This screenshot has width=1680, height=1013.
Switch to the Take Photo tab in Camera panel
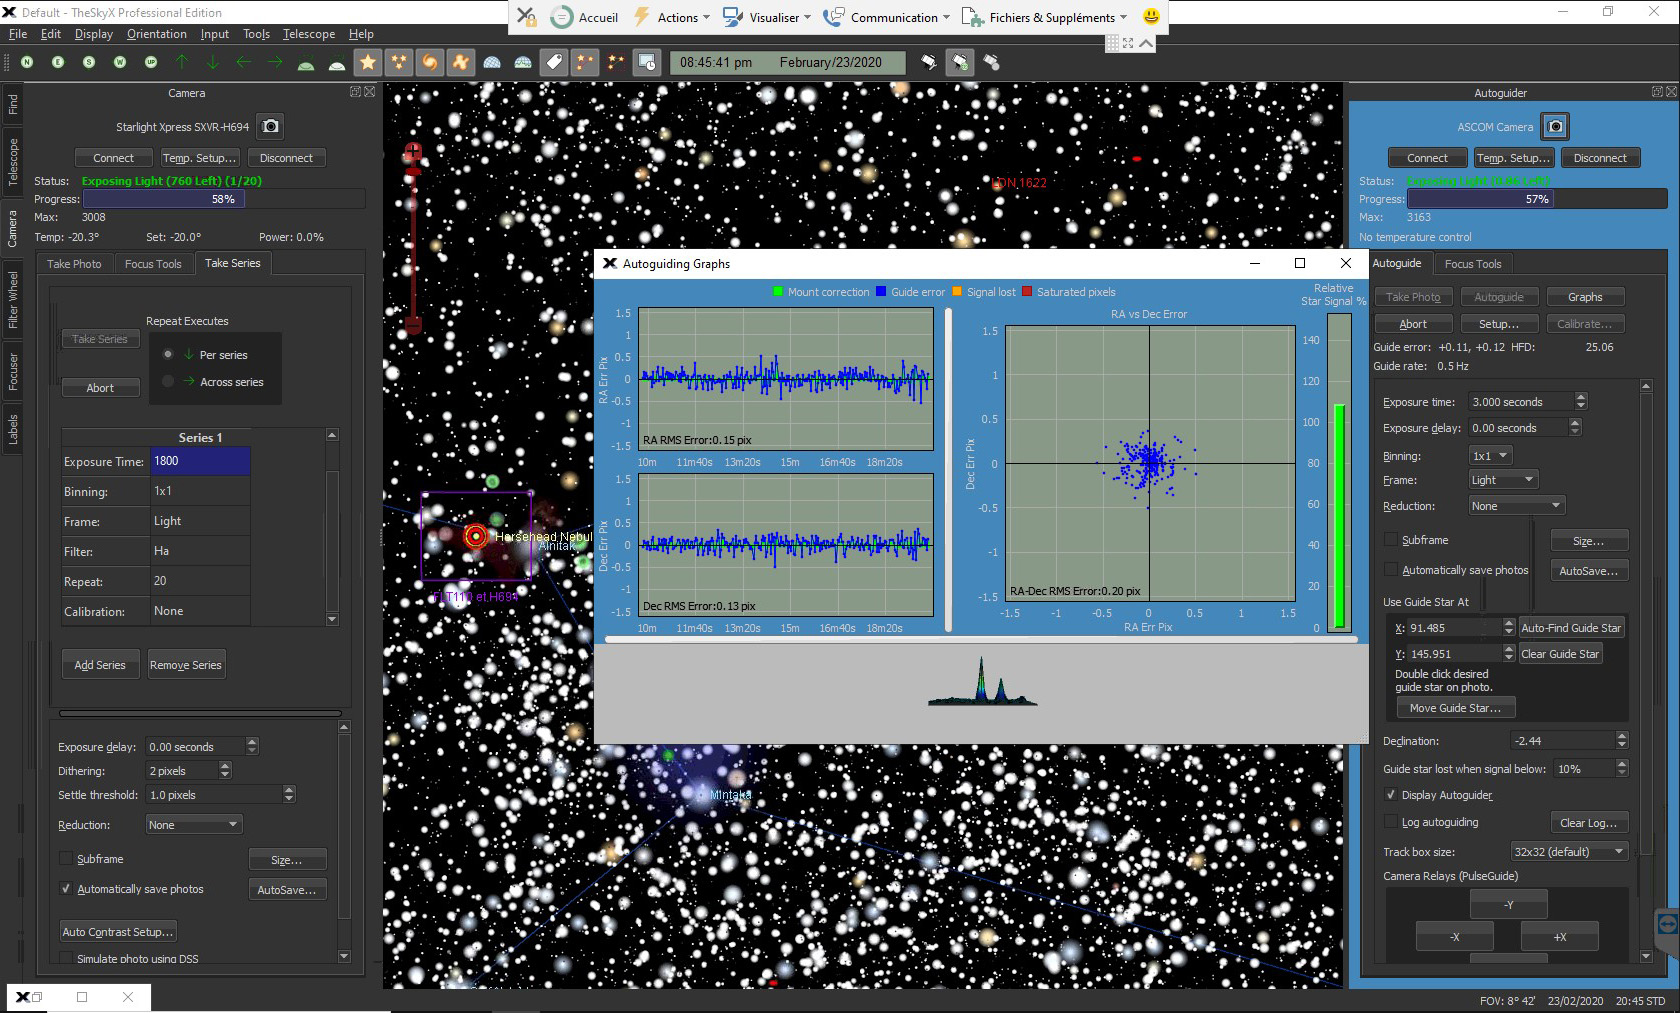(74, 263)
